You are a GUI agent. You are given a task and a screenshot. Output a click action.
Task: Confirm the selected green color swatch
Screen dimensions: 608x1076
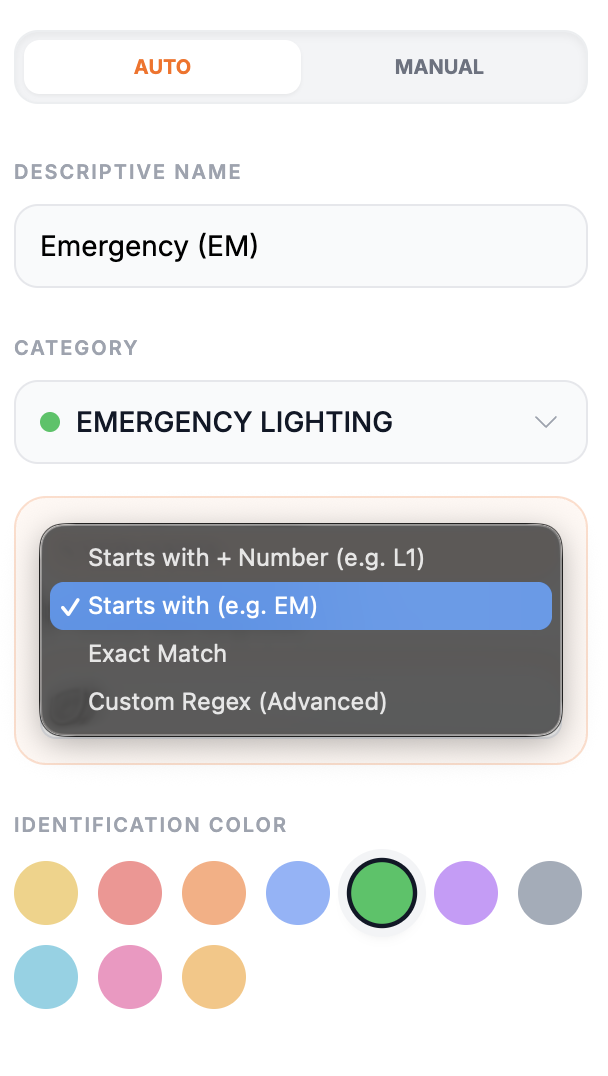(382, 893)
